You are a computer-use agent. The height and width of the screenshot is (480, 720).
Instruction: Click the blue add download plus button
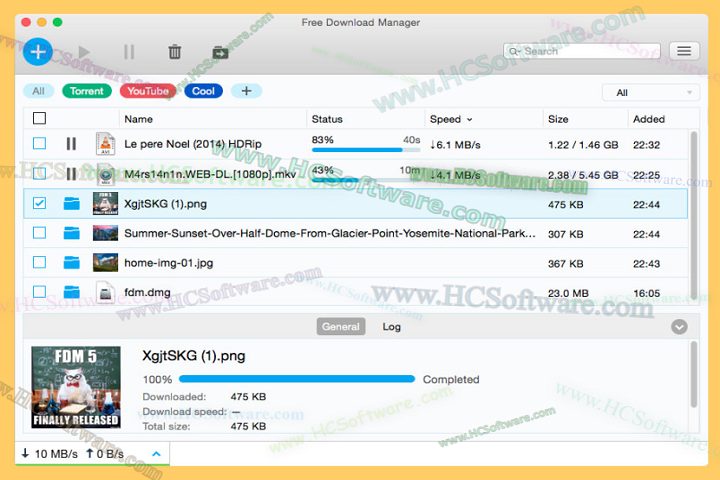point(38,51)
